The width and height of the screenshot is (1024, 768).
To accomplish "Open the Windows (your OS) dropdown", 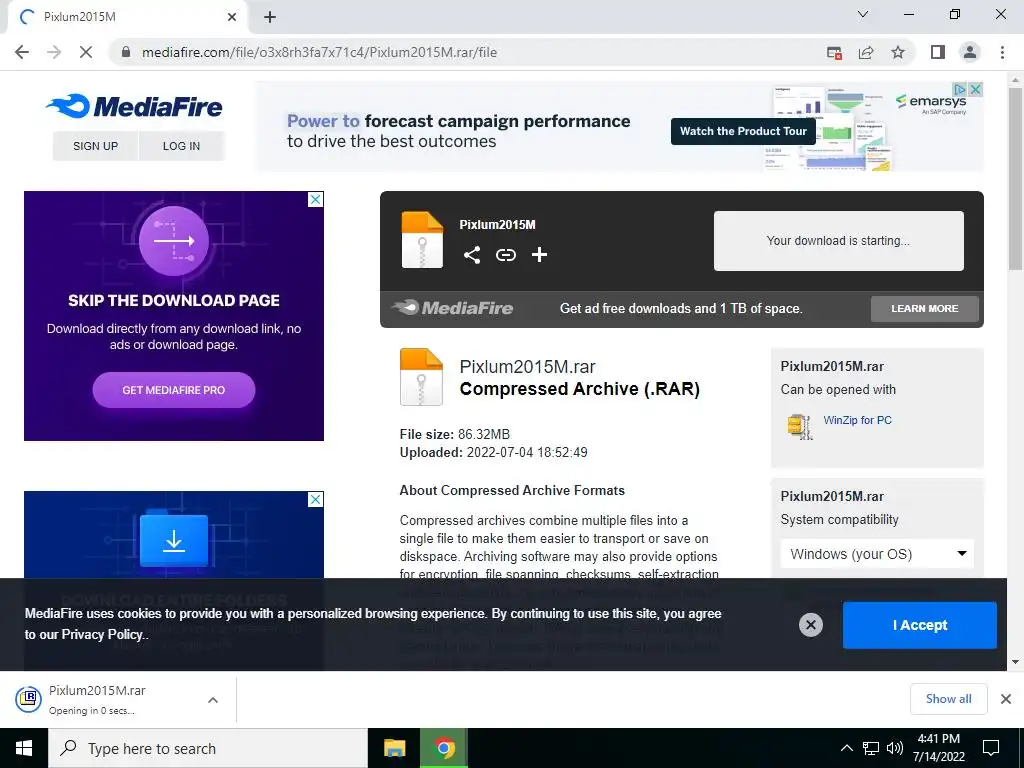I will [x=877, y=554].
